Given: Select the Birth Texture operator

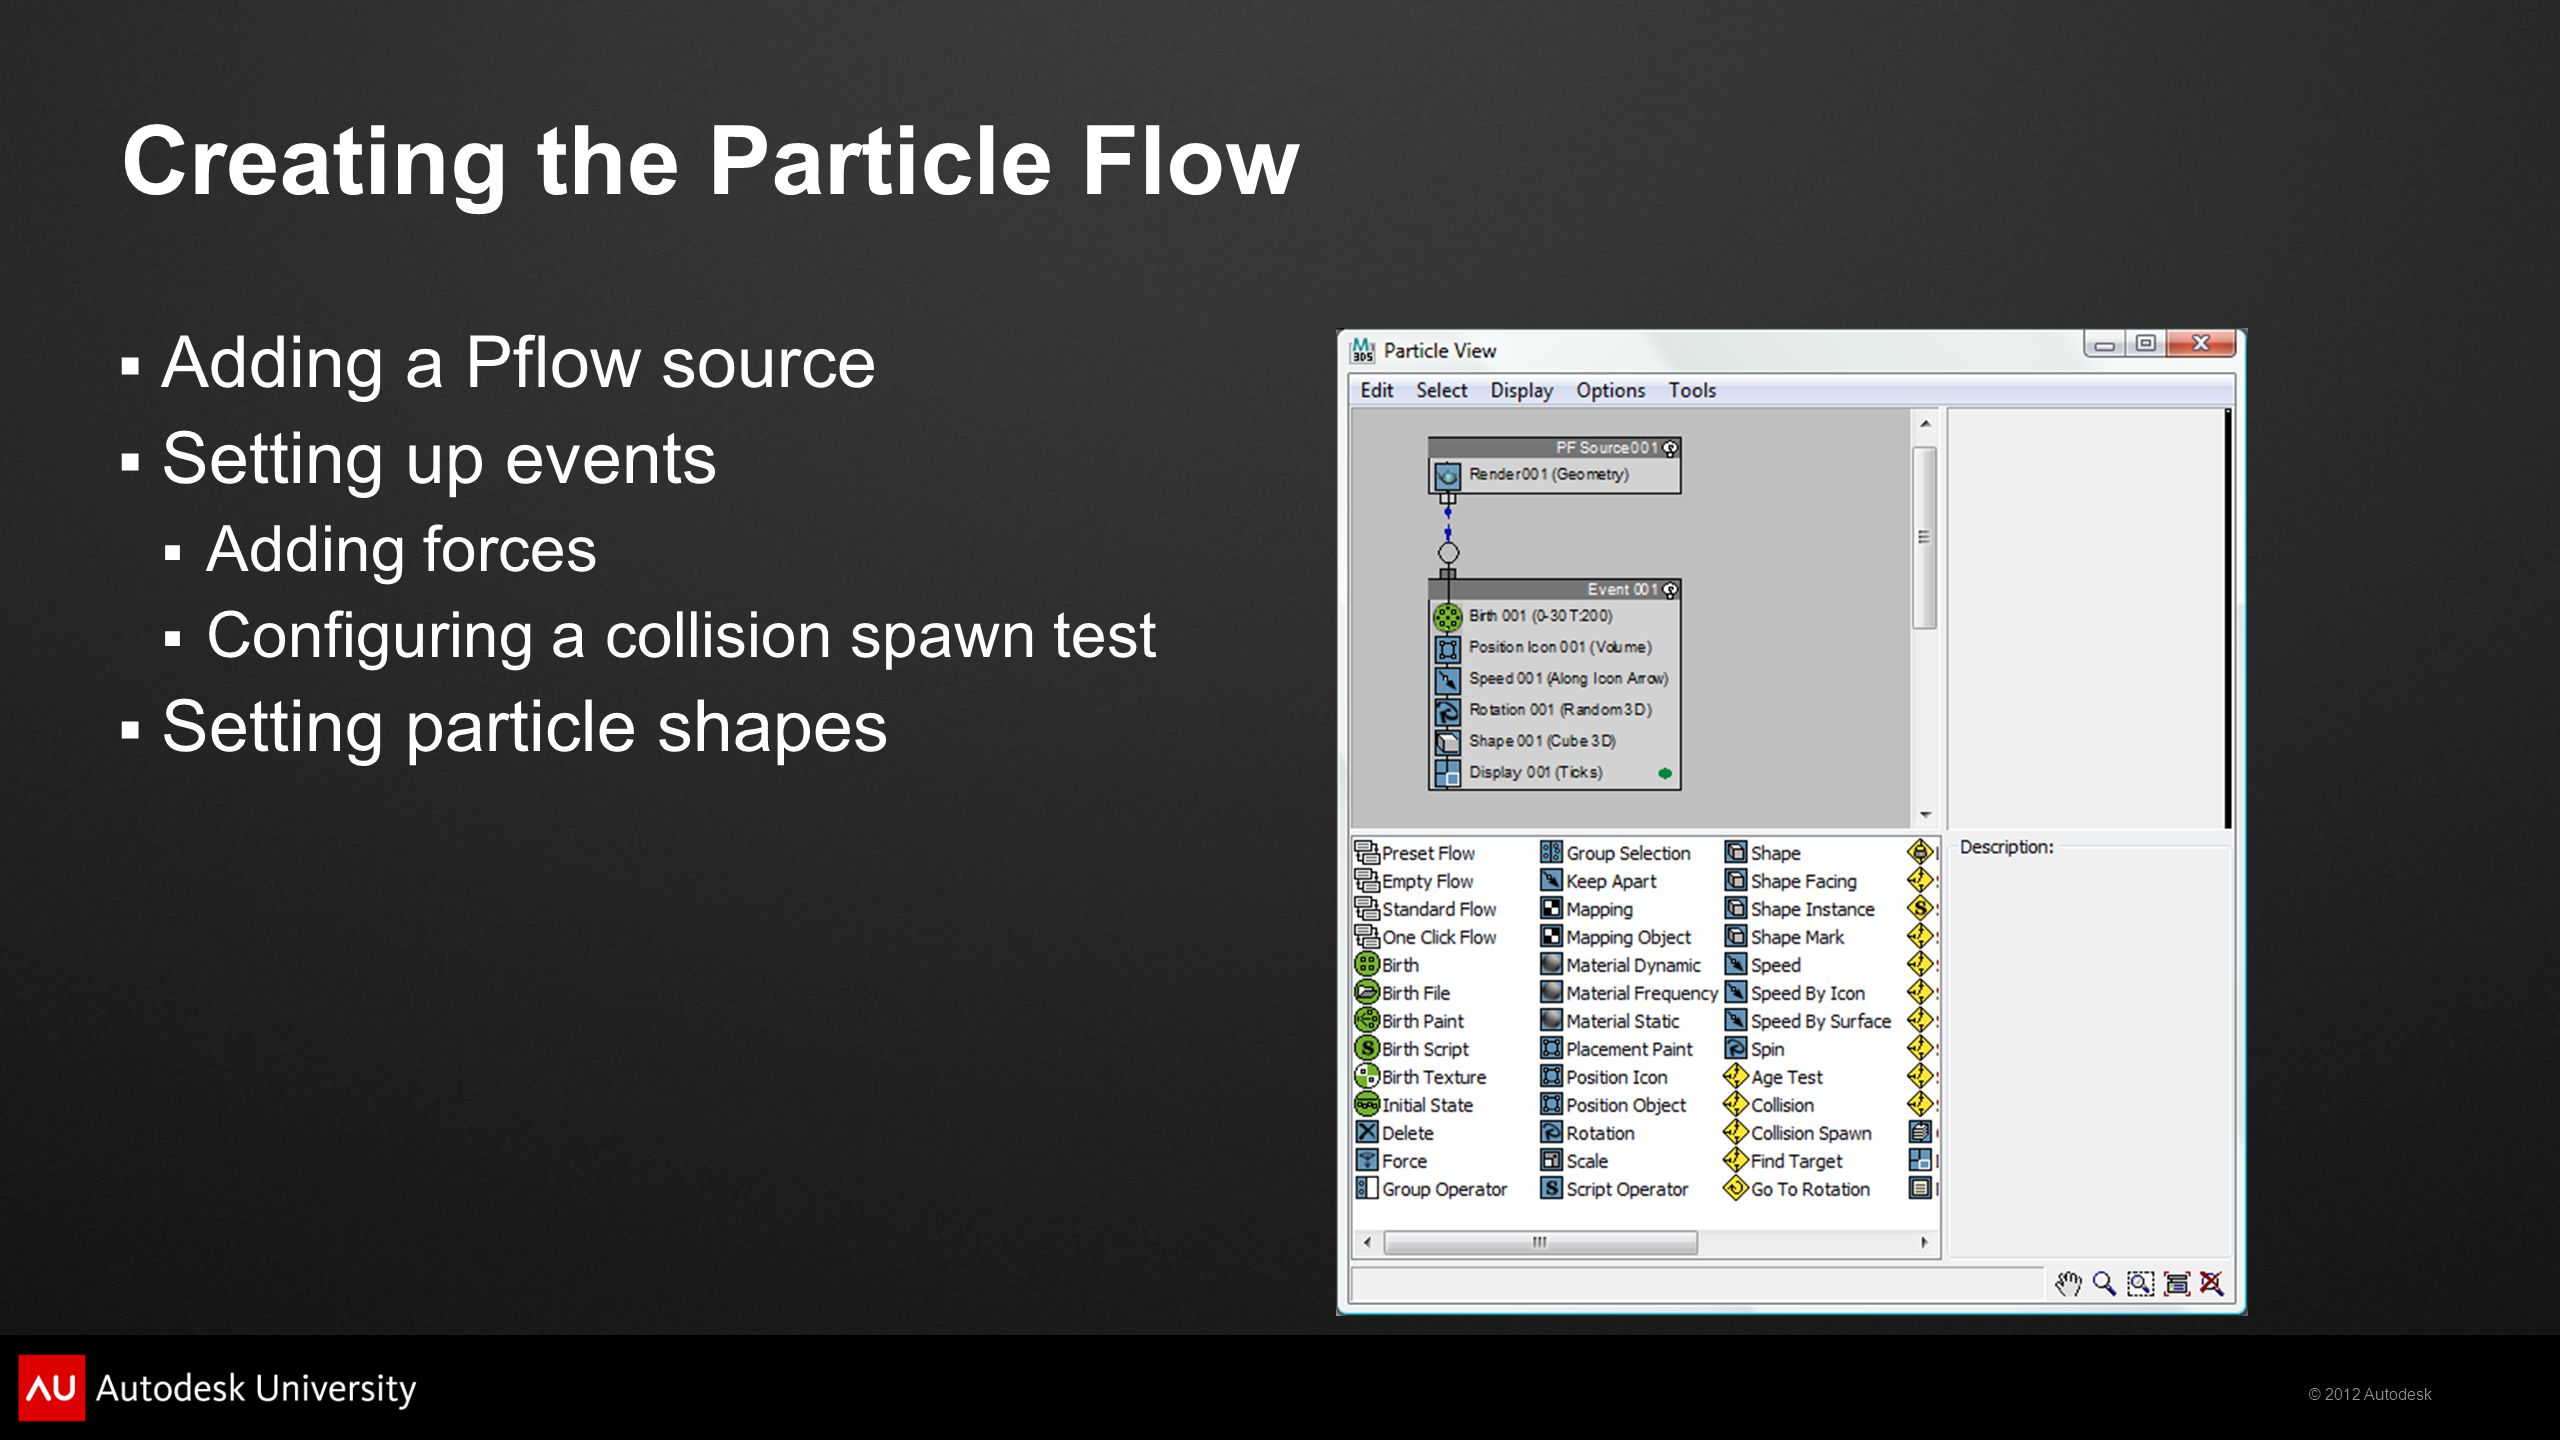Looking at the screenshot, I should point(1421,1077).
